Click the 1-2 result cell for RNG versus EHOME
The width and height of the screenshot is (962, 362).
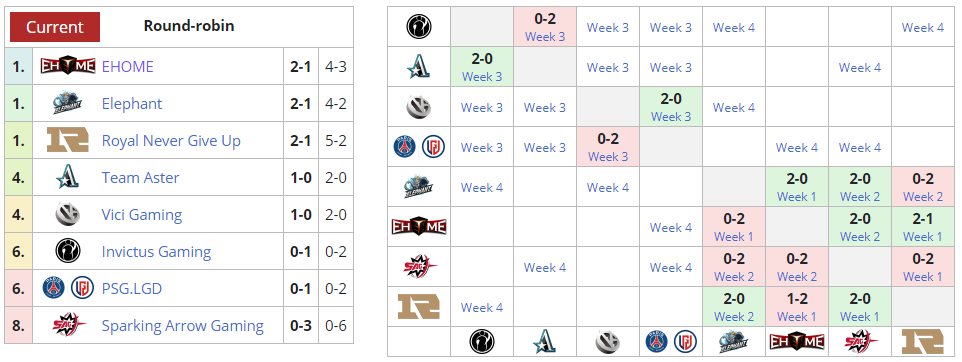coord(796,307)
